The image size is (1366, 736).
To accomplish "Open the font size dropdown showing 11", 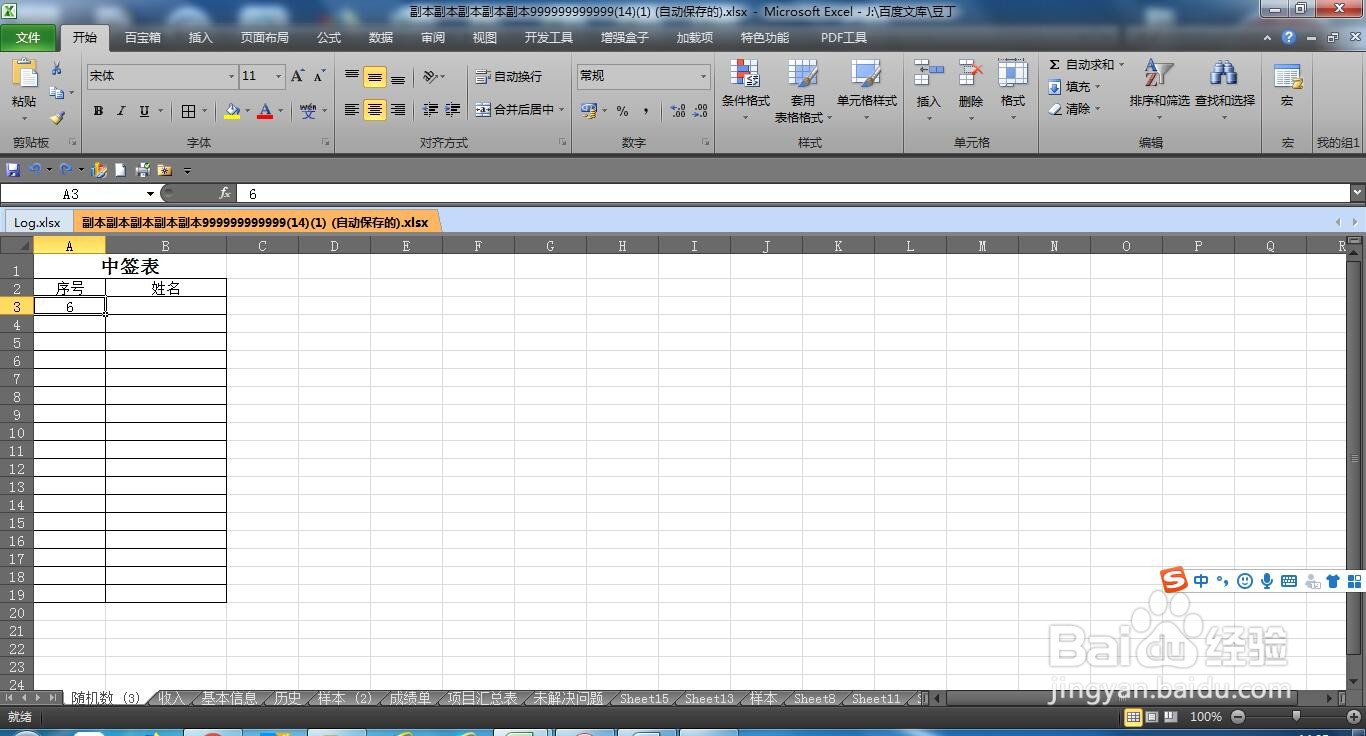I will pos(278,76).
